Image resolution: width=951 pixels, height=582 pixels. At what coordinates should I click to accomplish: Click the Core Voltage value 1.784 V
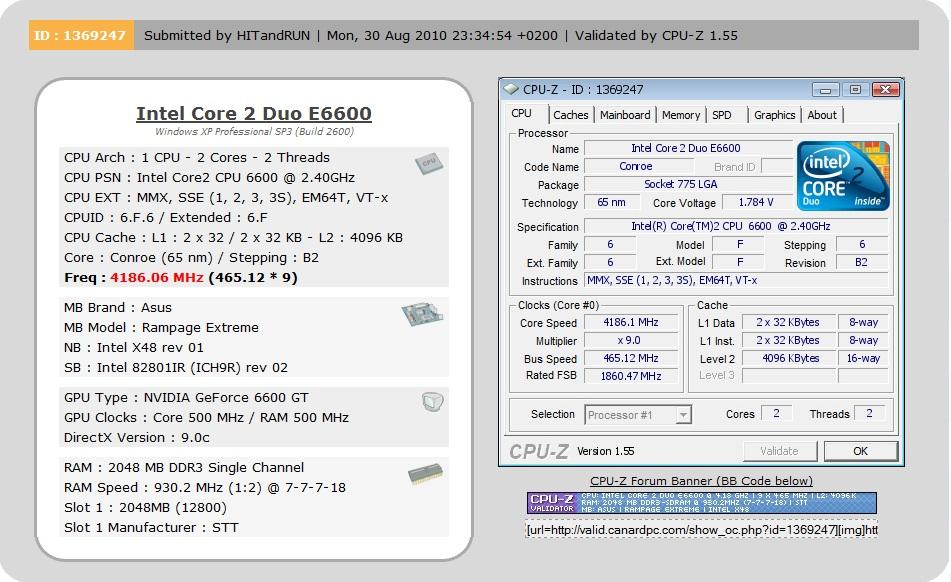[756, 202]
